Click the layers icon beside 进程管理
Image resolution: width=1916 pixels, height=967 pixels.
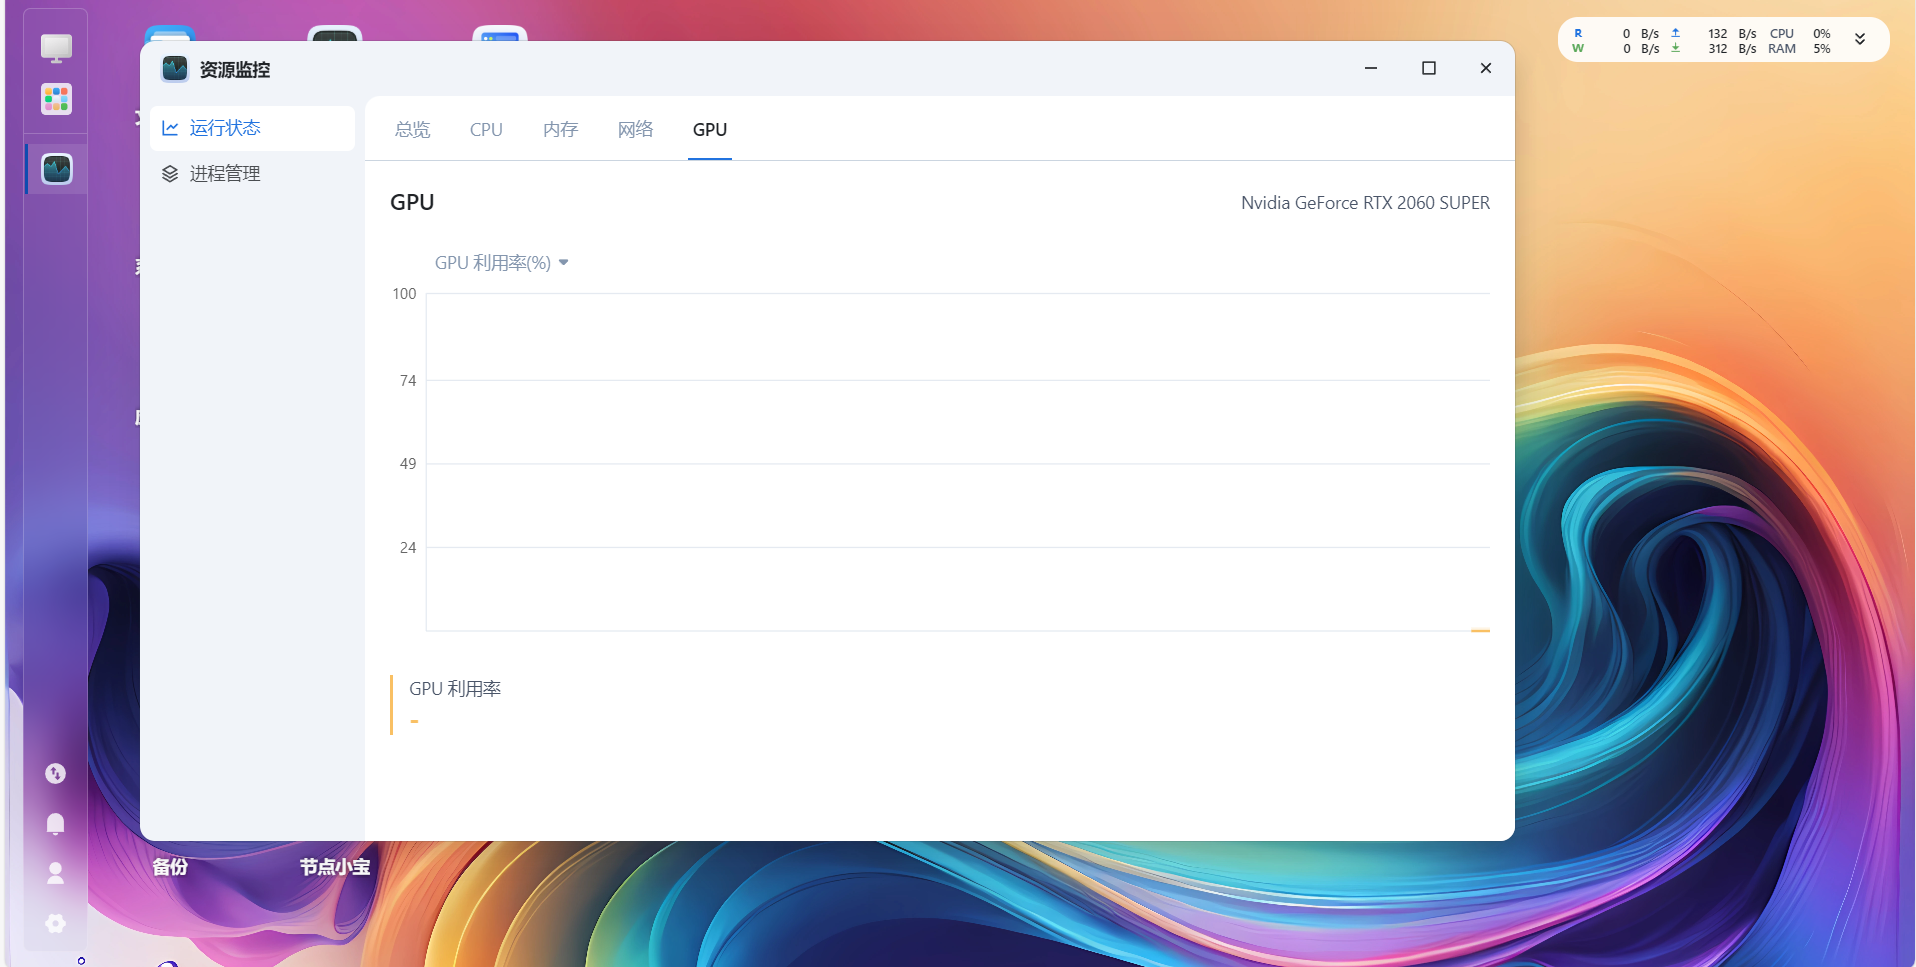[170, 174]
